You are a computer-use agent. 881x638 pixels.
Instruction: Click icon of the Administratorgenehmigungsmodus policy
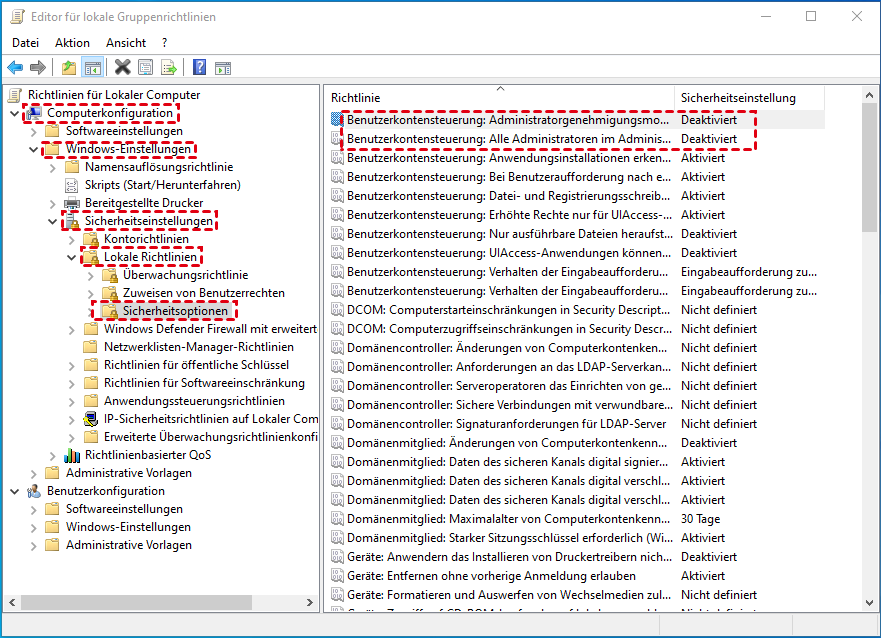click(337, 120)
